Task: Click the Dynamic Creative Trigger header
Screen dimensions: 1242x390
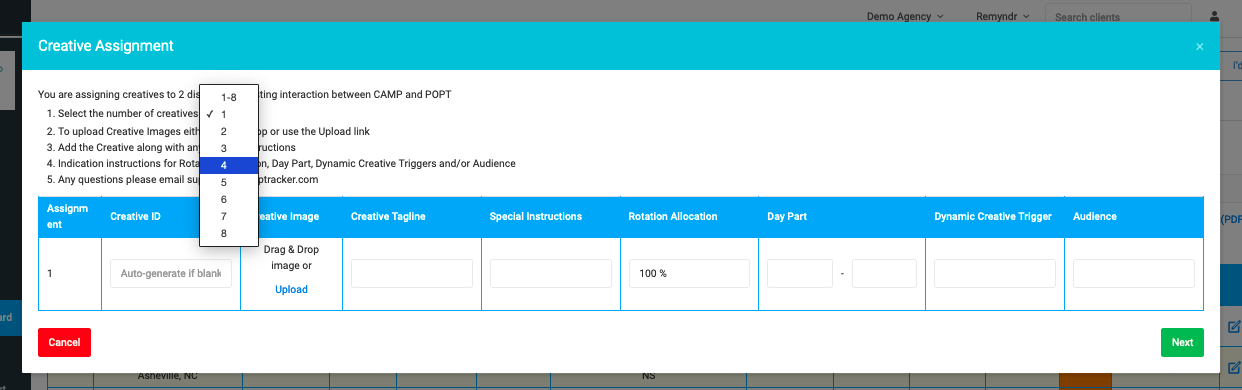Action: (993, 216)
